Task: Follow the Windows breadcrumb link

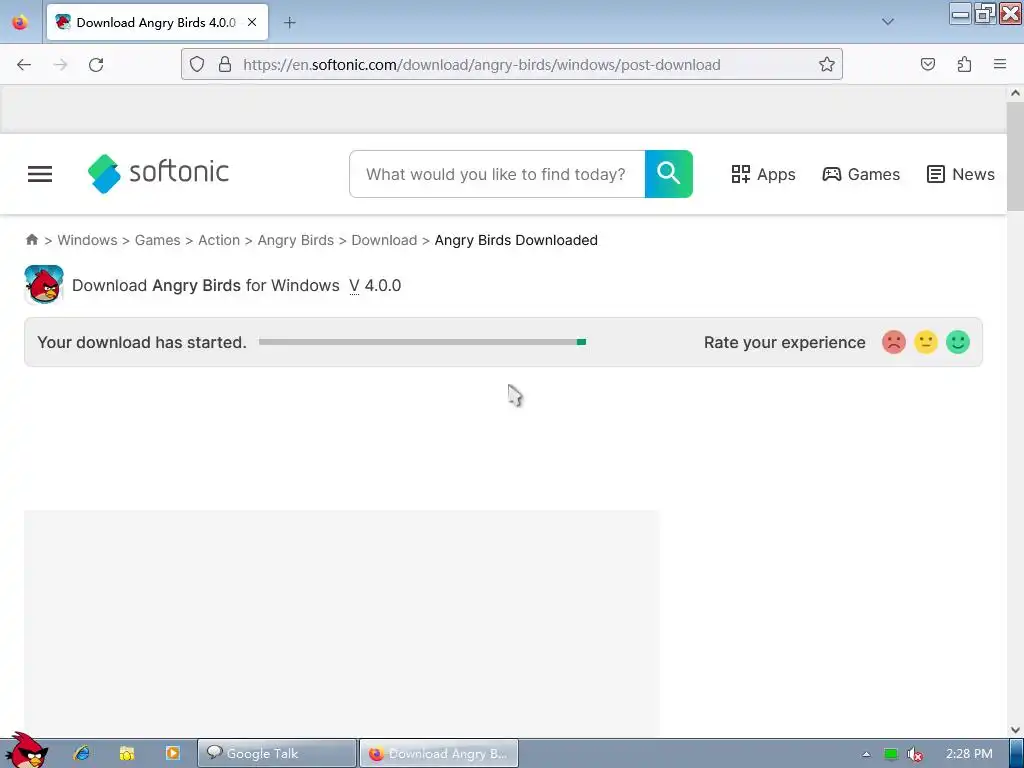Action: (88, 240)
